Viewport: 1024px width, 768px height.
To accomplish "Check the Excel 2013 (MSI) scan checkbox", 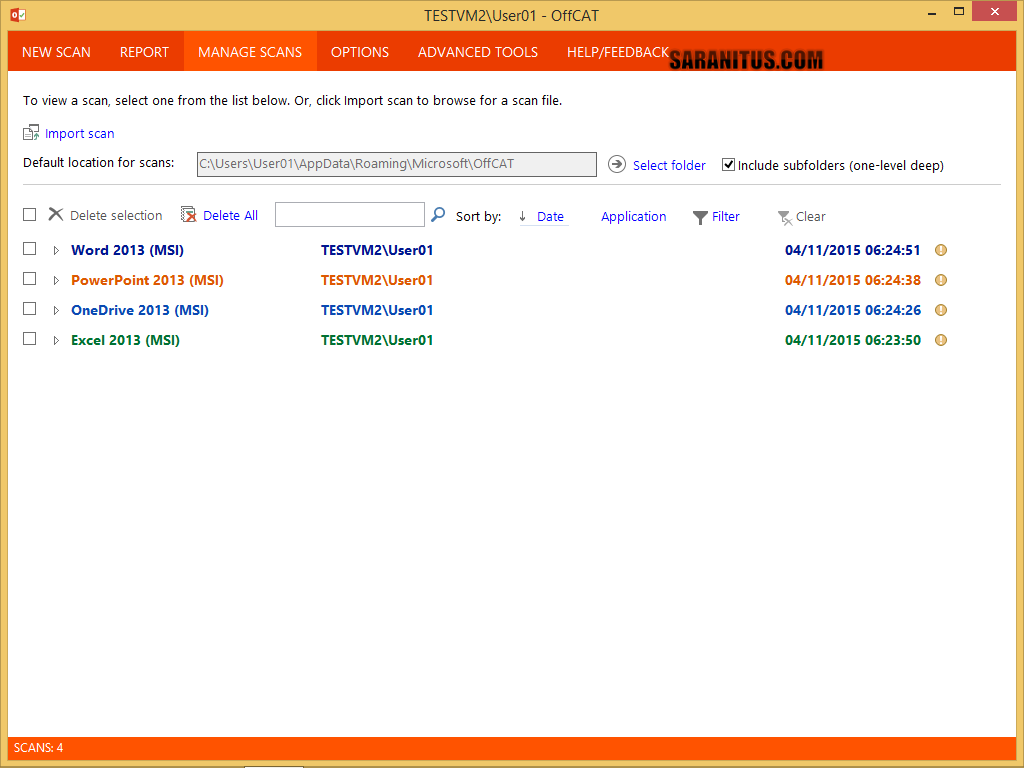I will [x=29, y=339].
